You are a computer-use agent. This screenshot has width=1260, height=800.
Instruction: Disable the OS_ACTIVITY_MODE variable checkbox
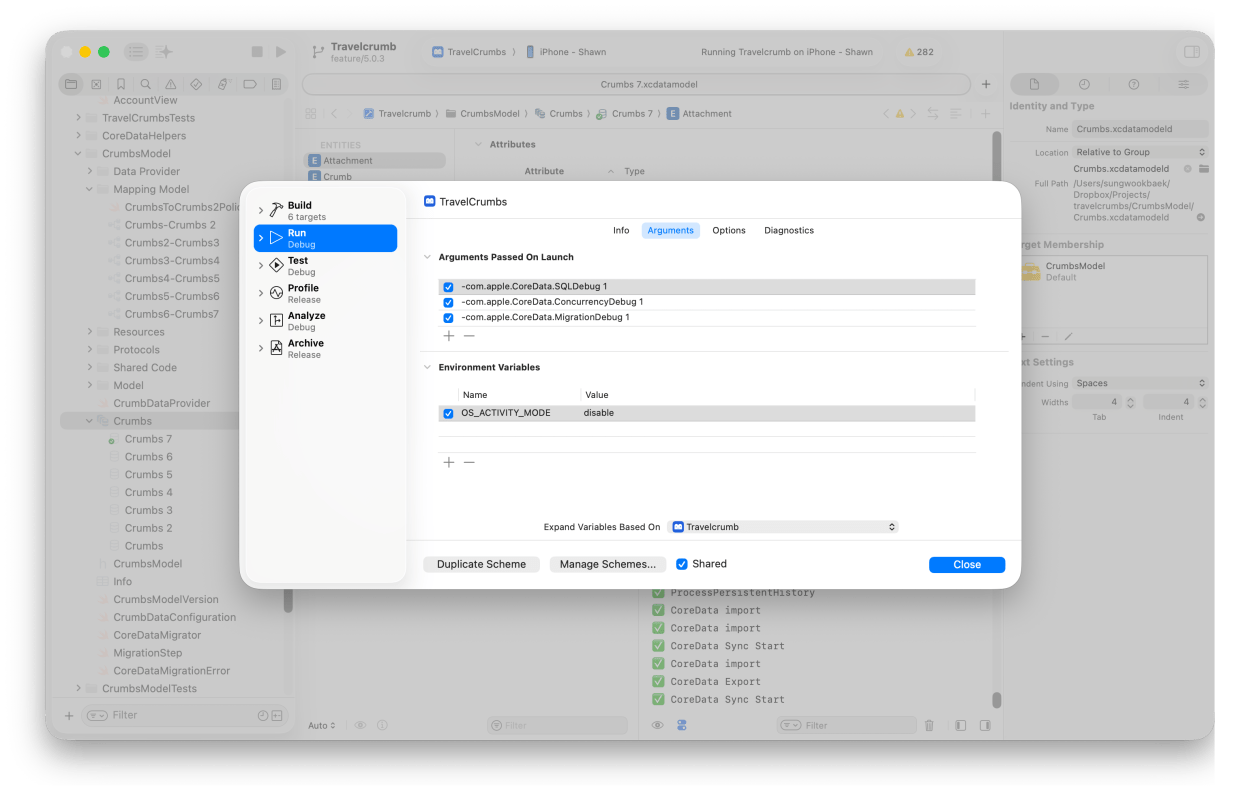pyautogui.click(x=448, y=413)
